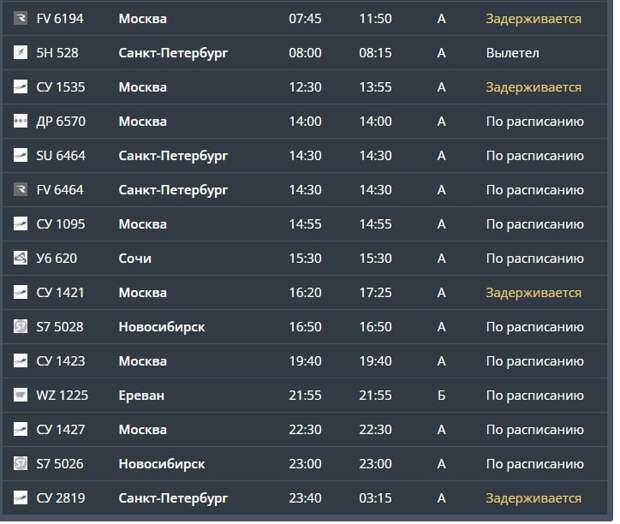Select flight СУ 1427 to Москва
620x524 pixels.
pos(304,429)
